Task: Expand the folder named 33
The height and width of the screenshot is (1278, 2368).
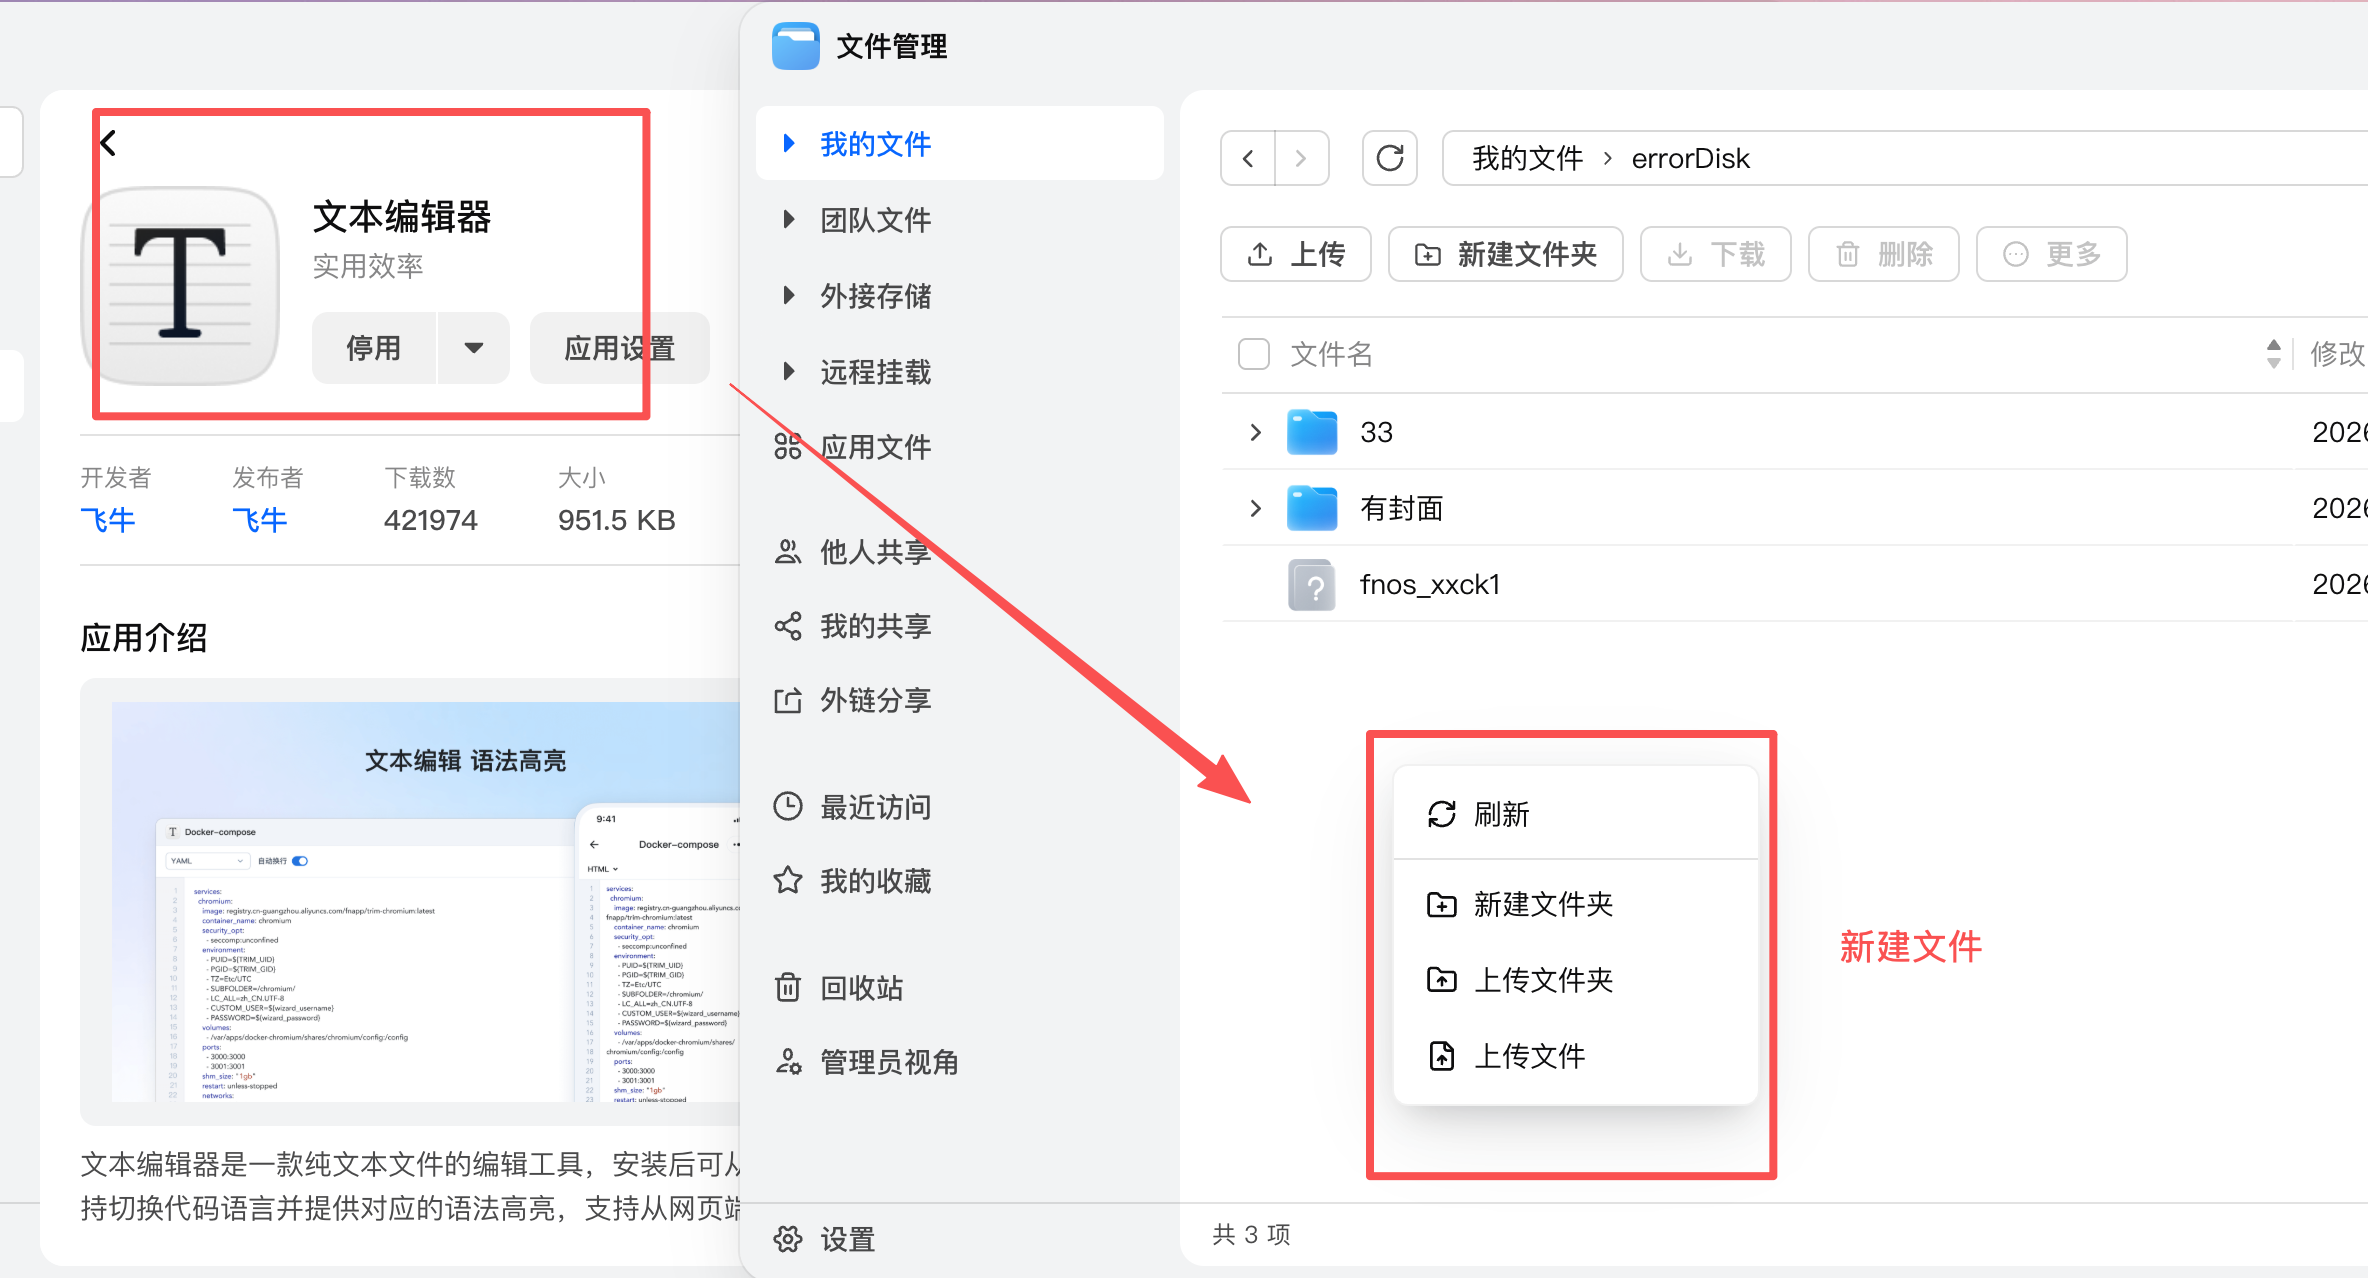Action: point(1255,432)
